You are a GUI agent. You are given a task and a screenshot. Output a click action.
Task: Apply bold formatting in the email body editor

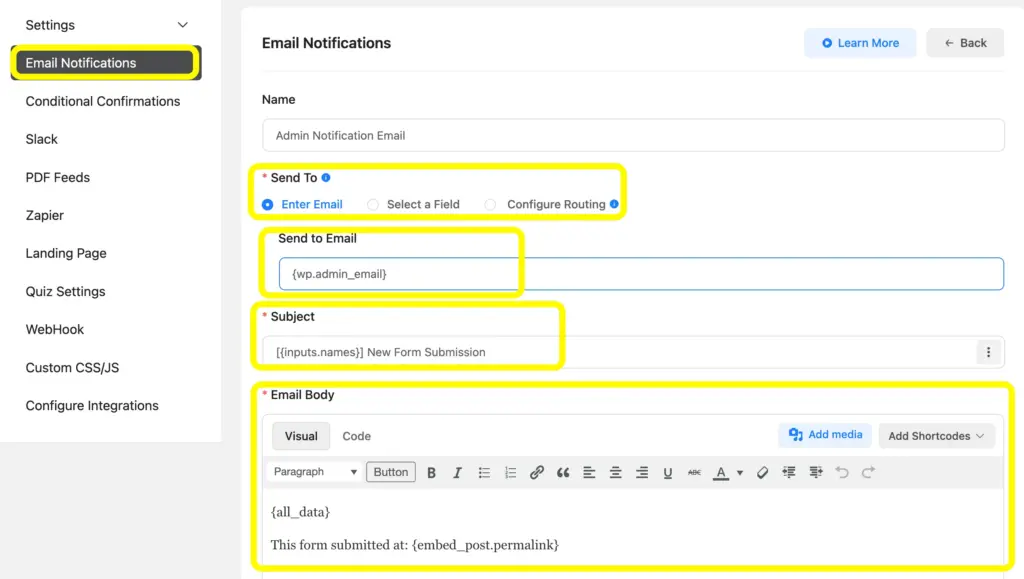point(431,471)
